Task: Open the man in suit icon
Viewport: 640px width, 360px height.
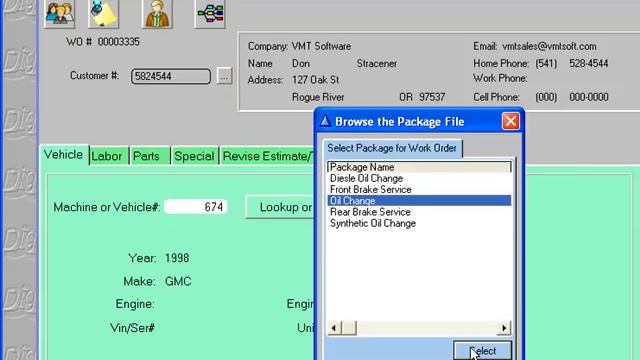Action: click(x=157, y=13)
